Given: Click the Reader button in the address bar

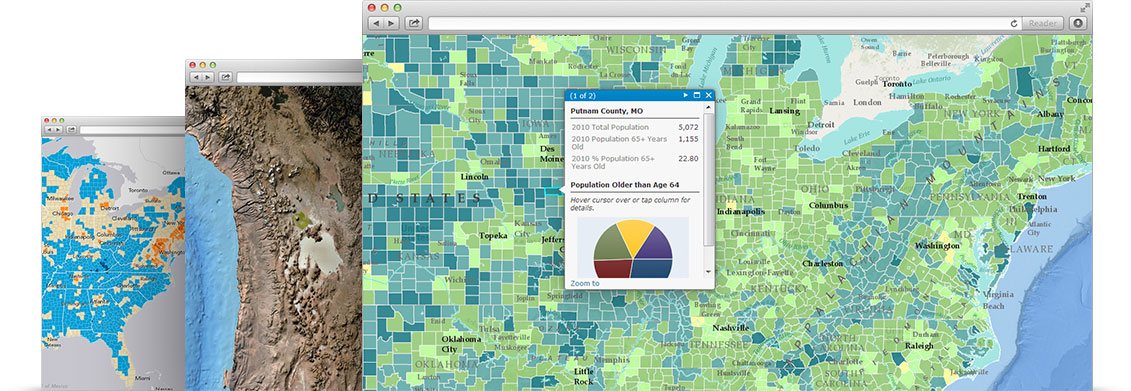Looking at the screenshot, I should click(x=1042, y=24).
